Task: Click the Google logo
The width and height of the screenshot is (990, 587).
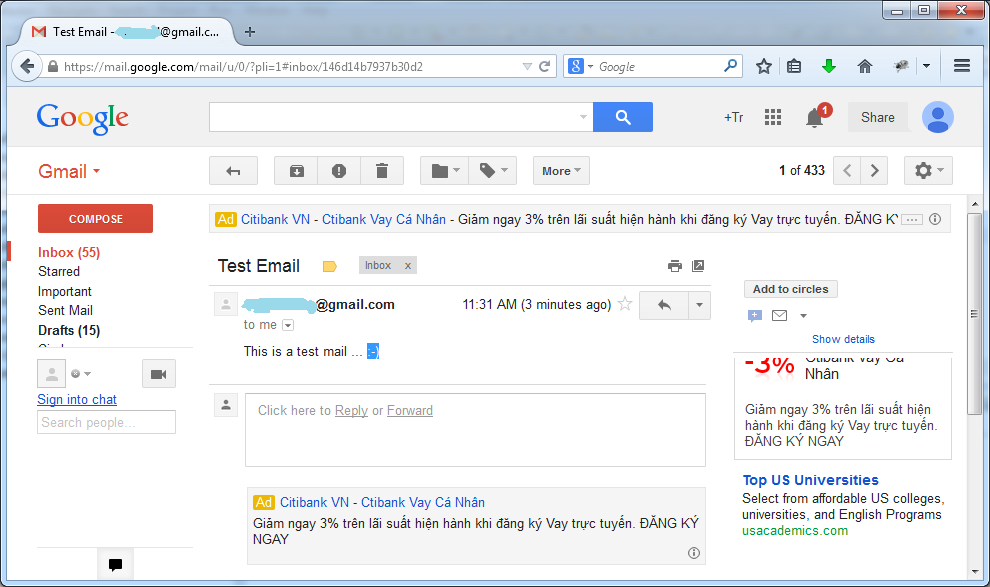Action: tap(83, 118)
